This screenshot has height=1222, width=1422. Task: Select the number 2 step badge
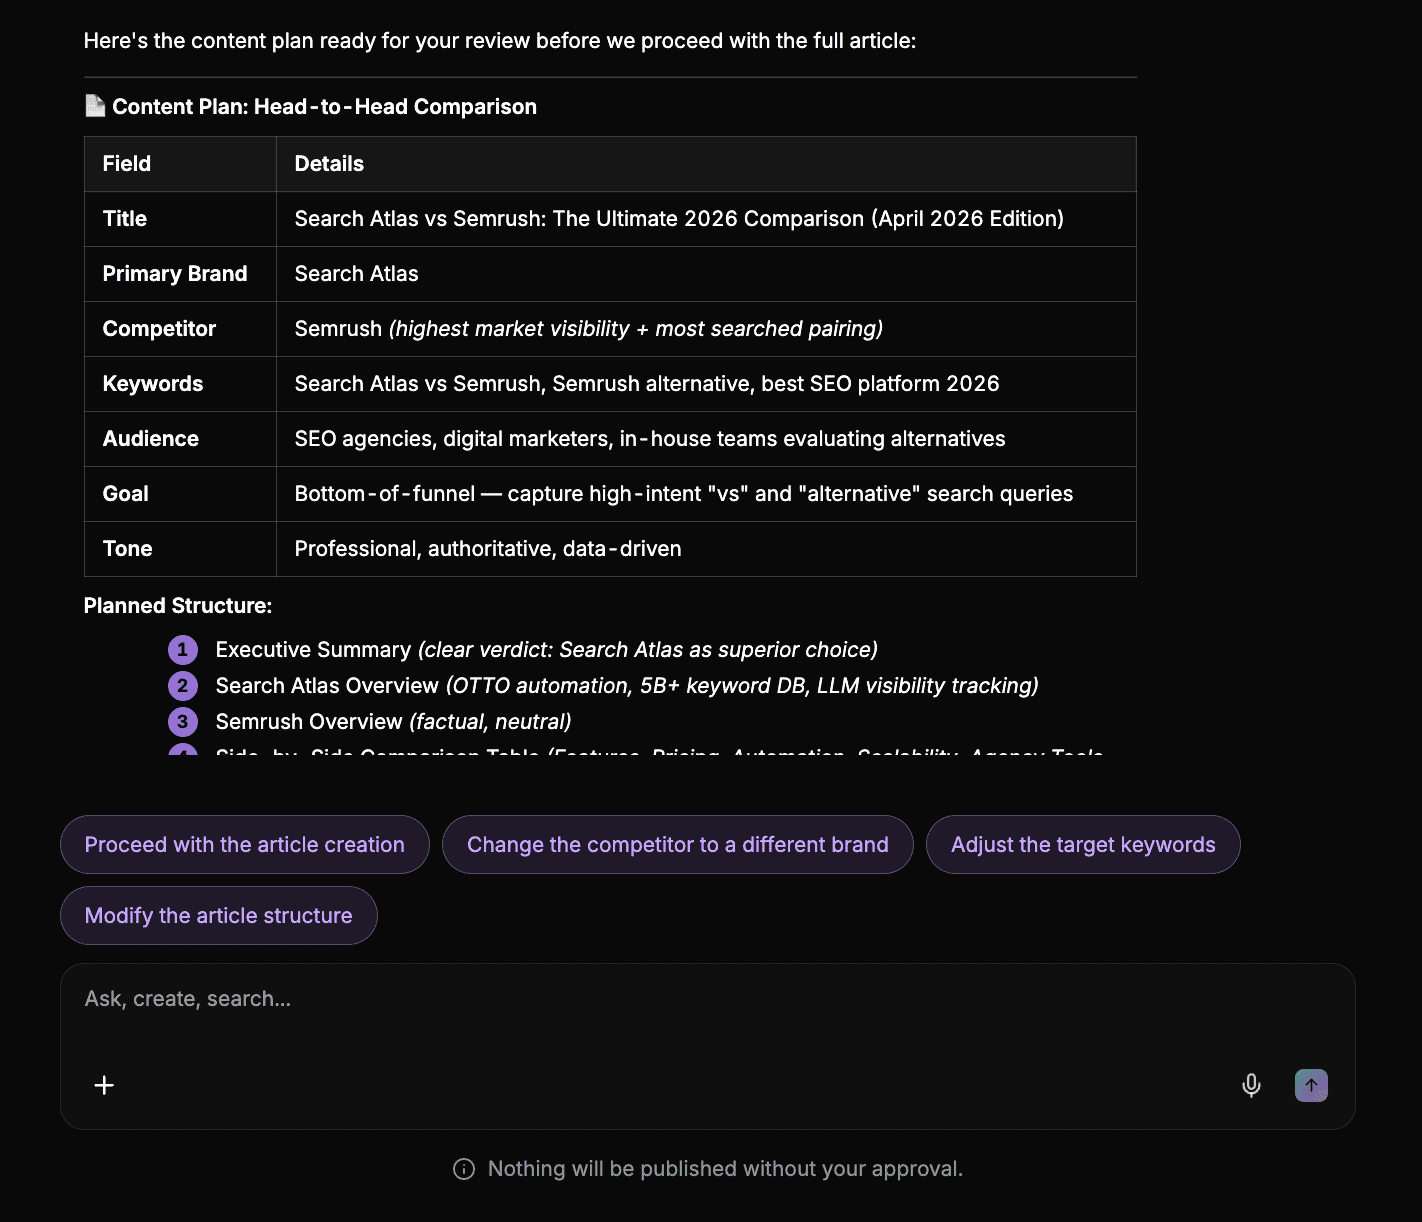pos(182,686)
